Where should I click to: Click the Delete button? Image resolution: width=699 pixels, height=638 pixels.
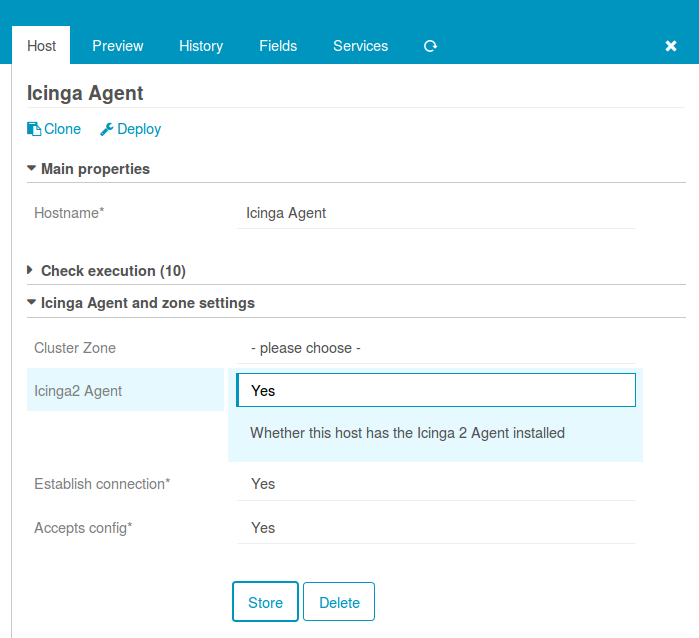[x=339, y=601]
